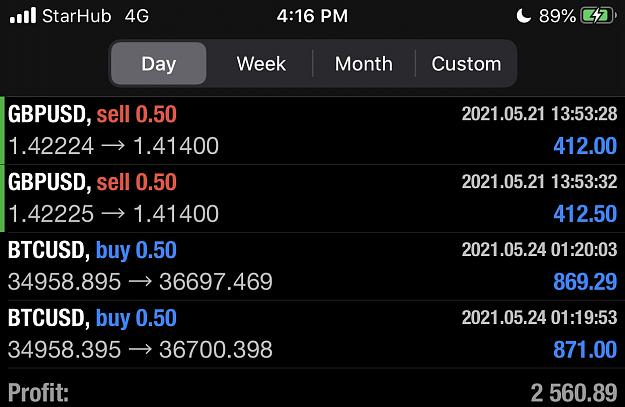Tap price 34958.895 → 36697.469 line
Screen dimensions: 625x407
pyautogui.click(x=140, y=282)
